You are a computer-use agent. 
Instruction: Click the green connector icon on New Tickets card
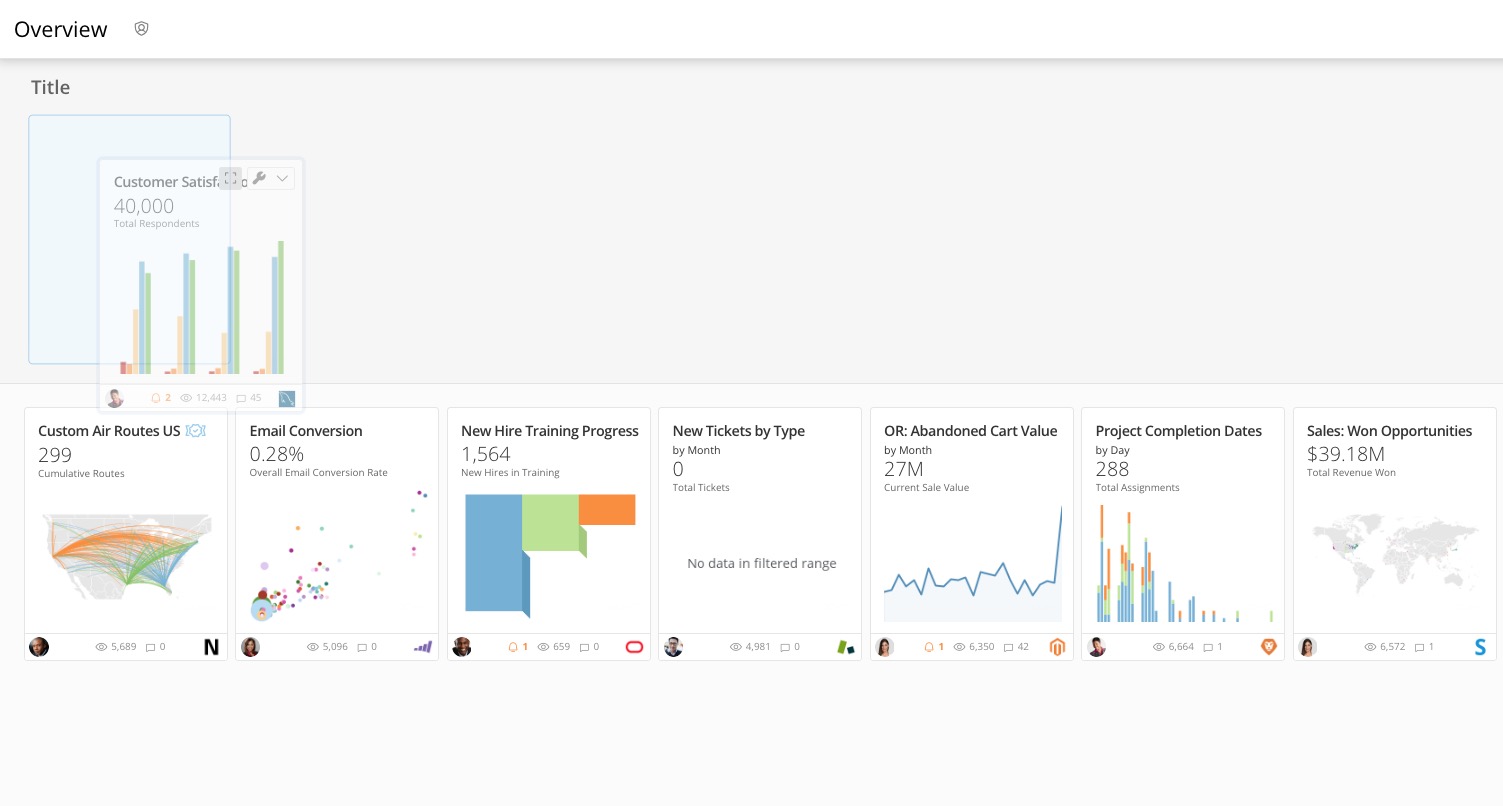click(x=846, y=647)
